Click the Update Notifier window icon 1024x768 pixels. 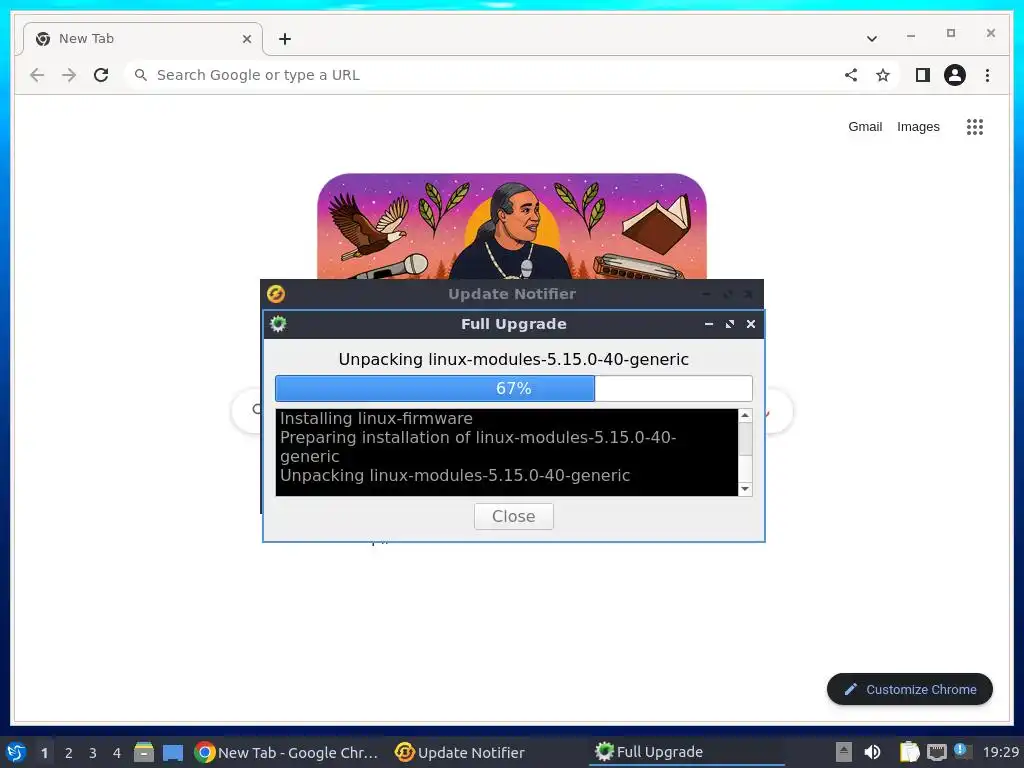[x=276, y=294]
